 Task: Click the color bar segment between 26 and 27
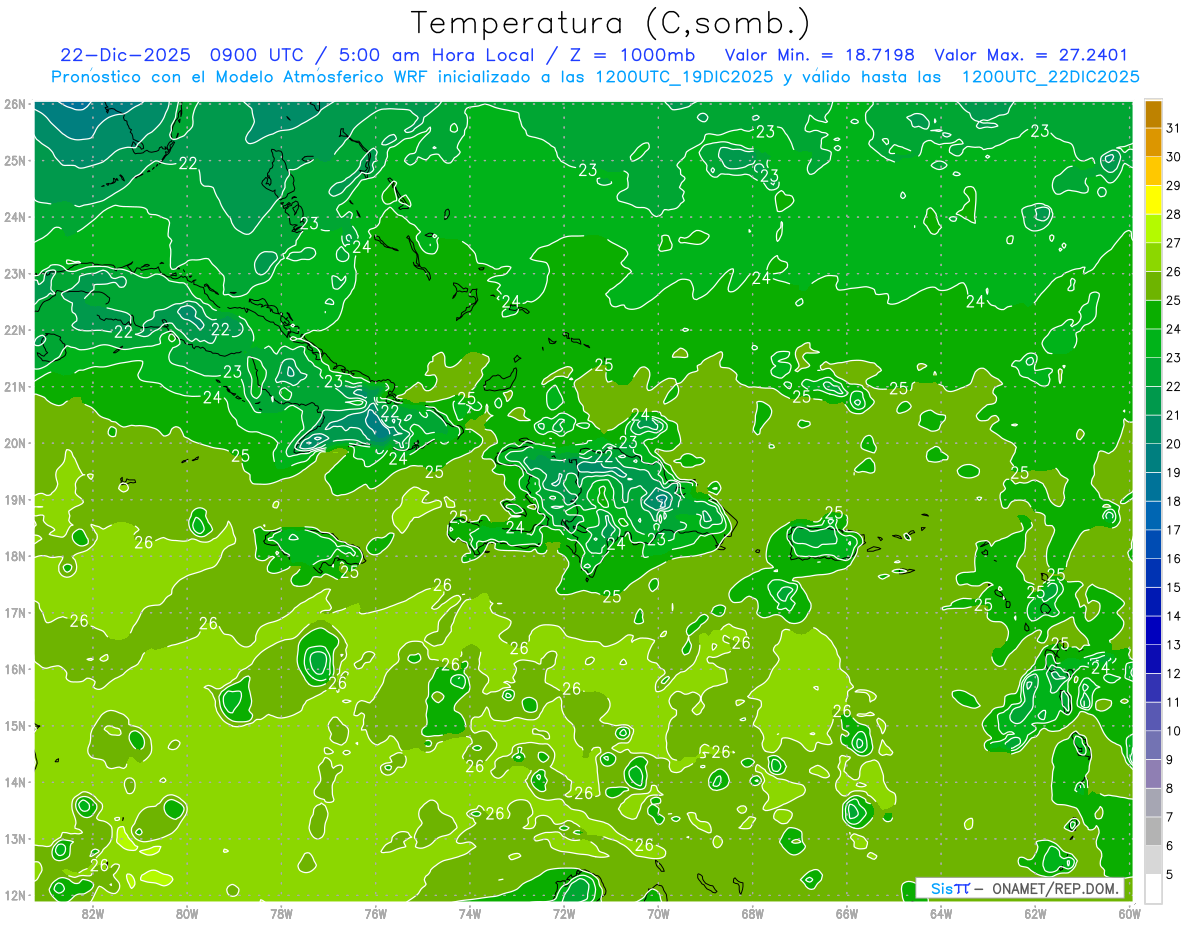(x=1153, y=257)
